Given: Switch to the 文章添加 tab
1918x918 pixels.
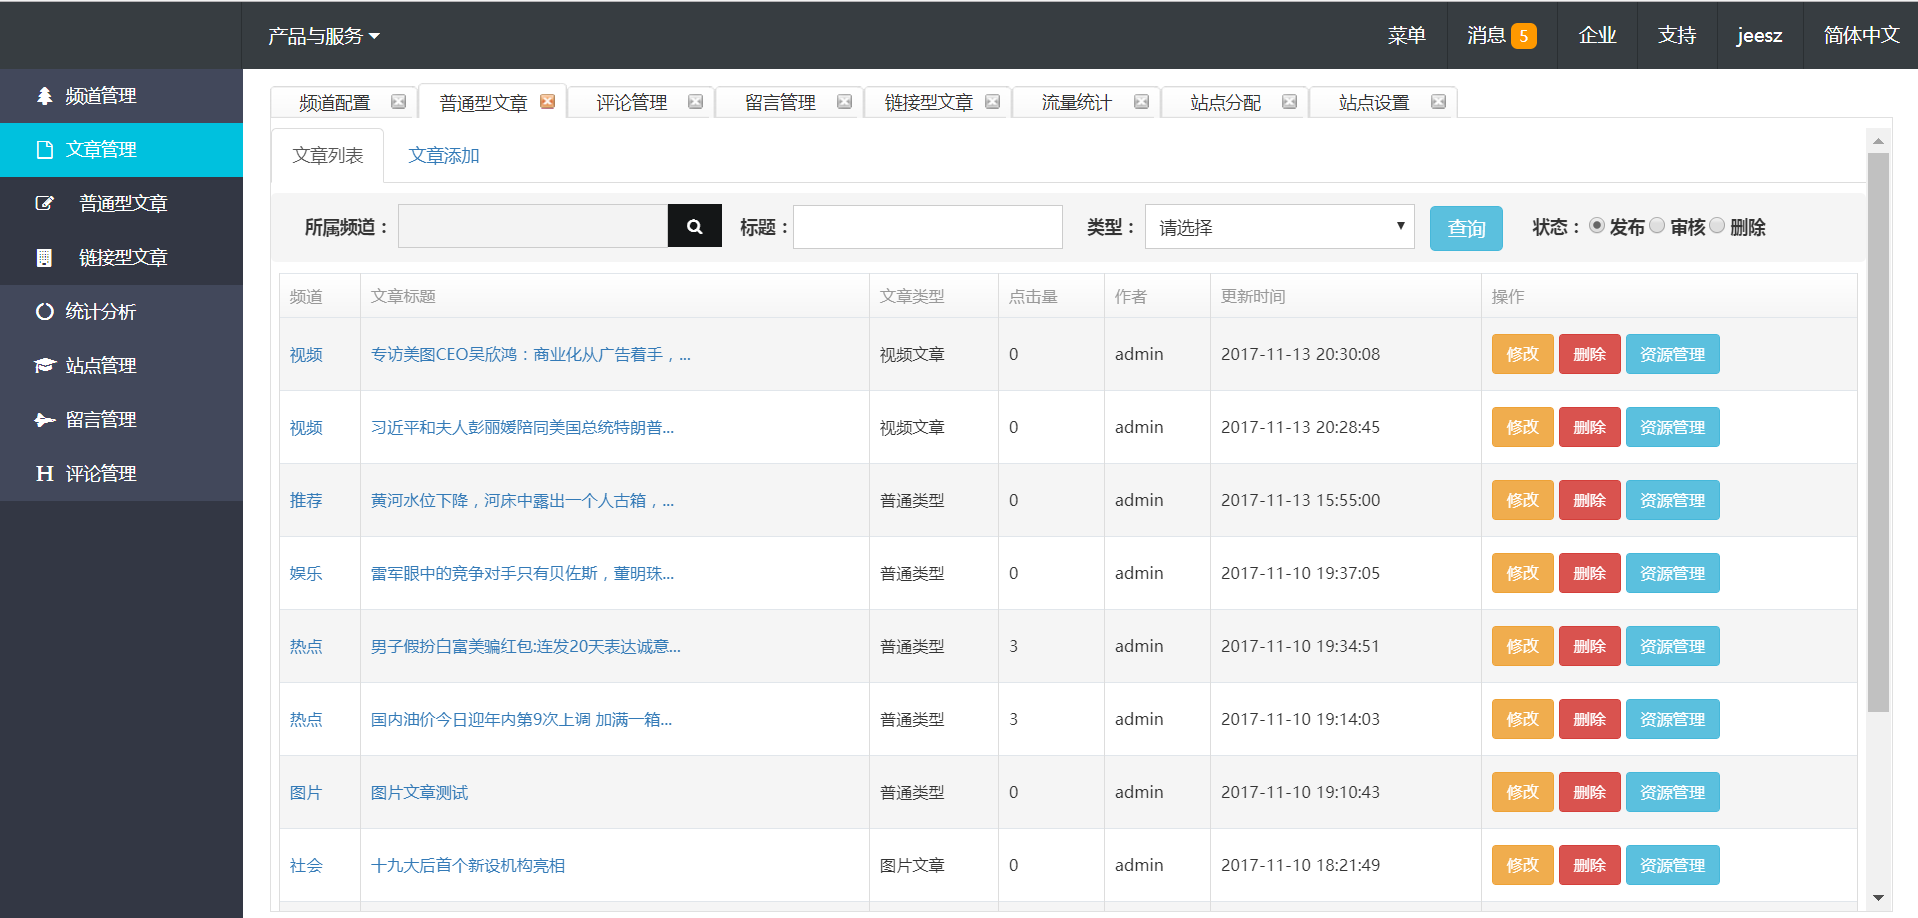Looking at the screenshot, I should coord(444,156).
